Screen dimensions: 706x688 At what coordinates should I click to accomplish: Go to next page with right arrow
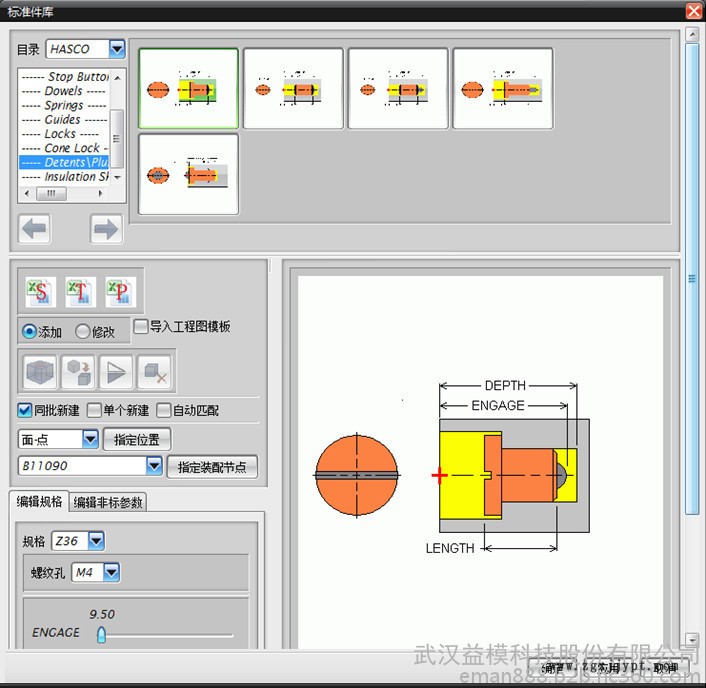click(106, 229)
